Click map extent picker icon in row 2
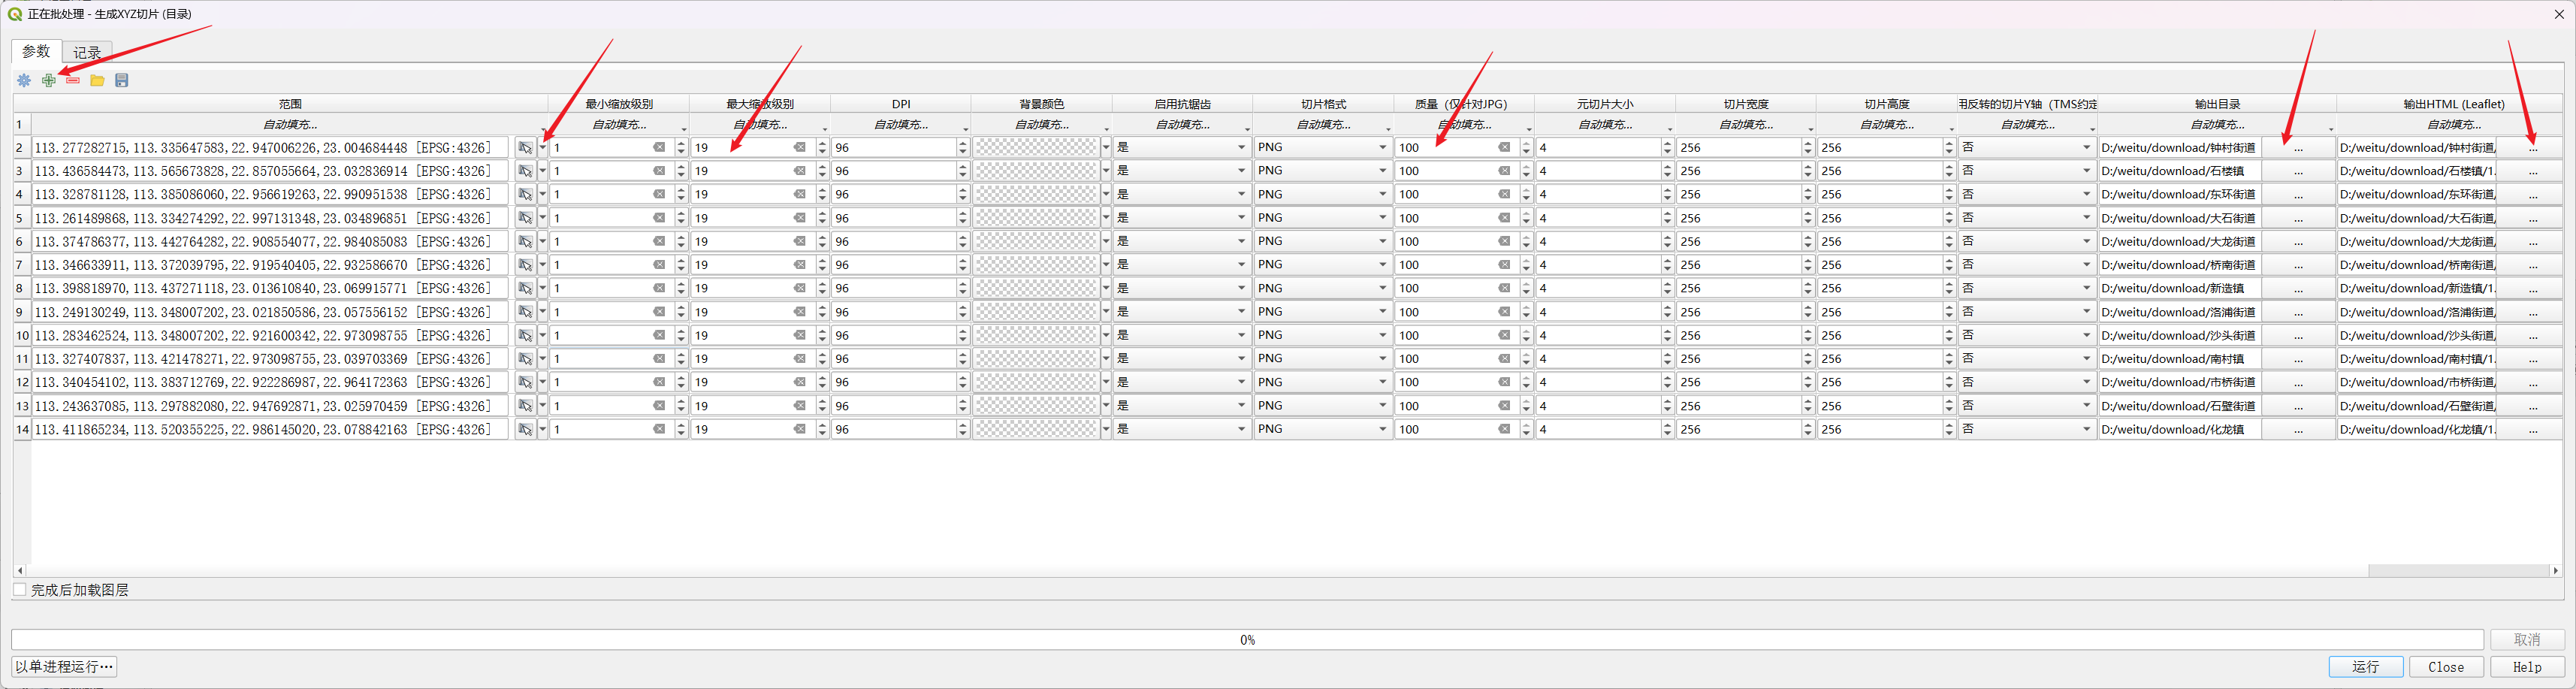2576x689 pixels. tap(525, 148)
